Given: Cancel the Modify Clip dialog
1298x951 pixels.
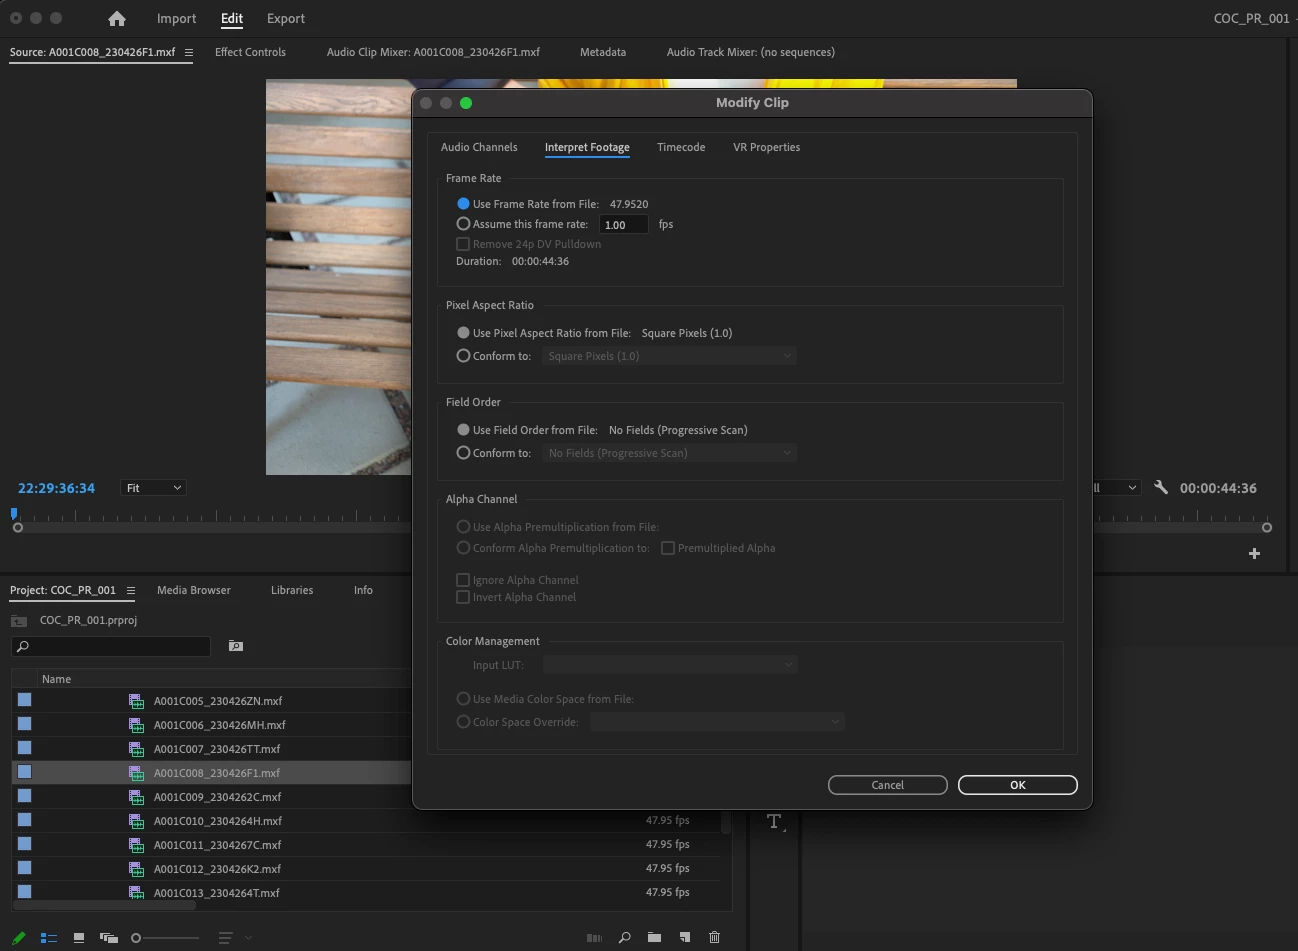Looking at the screenshot, I should click(888, 785).
